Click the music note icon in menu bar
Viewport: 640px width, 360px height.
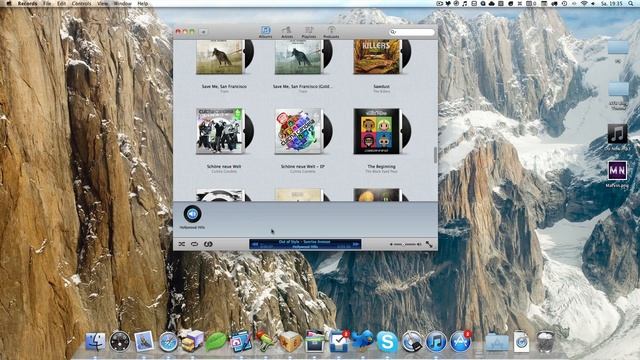pyautogui.click(x=465, y=3)
